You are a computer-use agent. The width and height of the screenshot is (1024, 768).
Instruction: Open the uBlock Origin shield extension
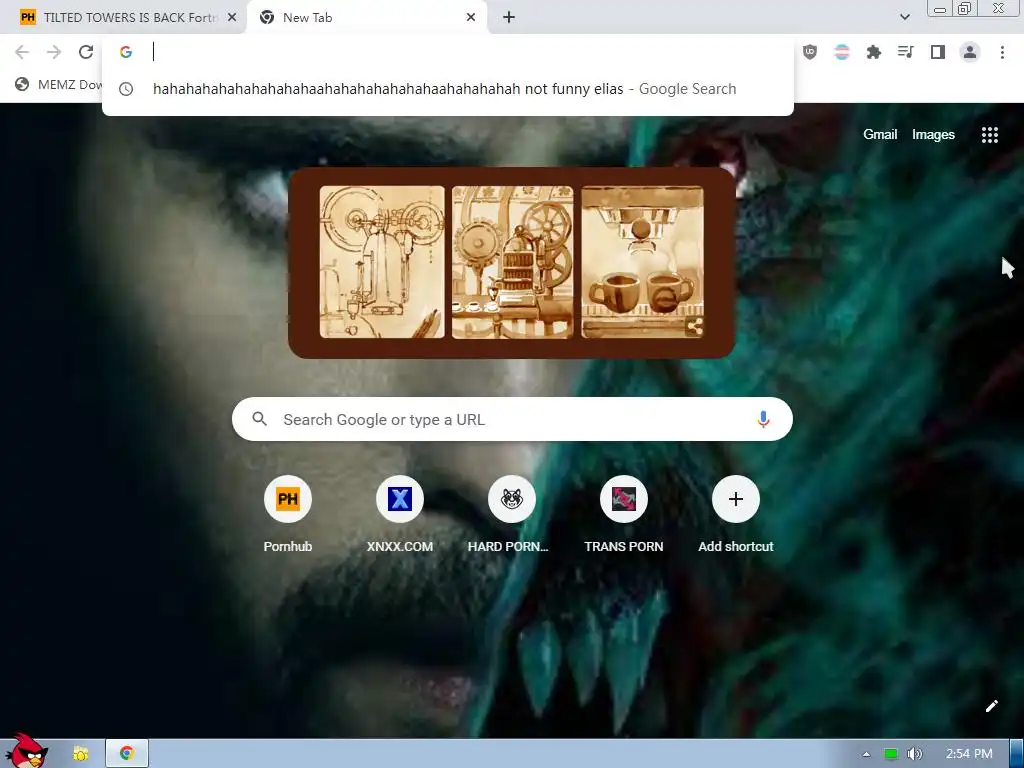point(810,52)
